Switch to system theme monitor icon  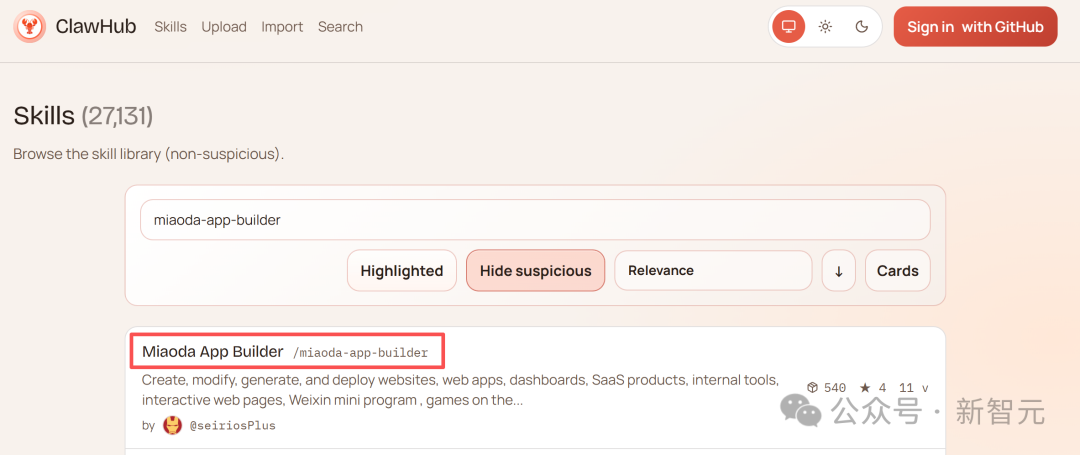pyautogui.click(x=788, y=27)
